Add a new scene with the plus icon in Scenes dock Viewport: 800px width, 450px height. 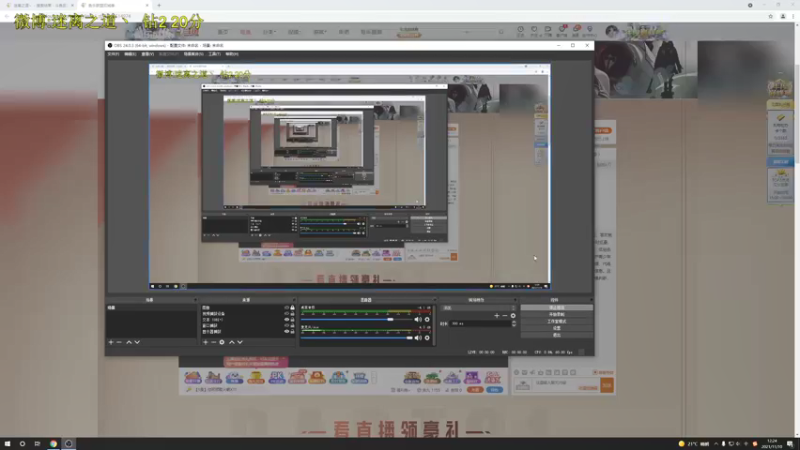click(111, 342)
